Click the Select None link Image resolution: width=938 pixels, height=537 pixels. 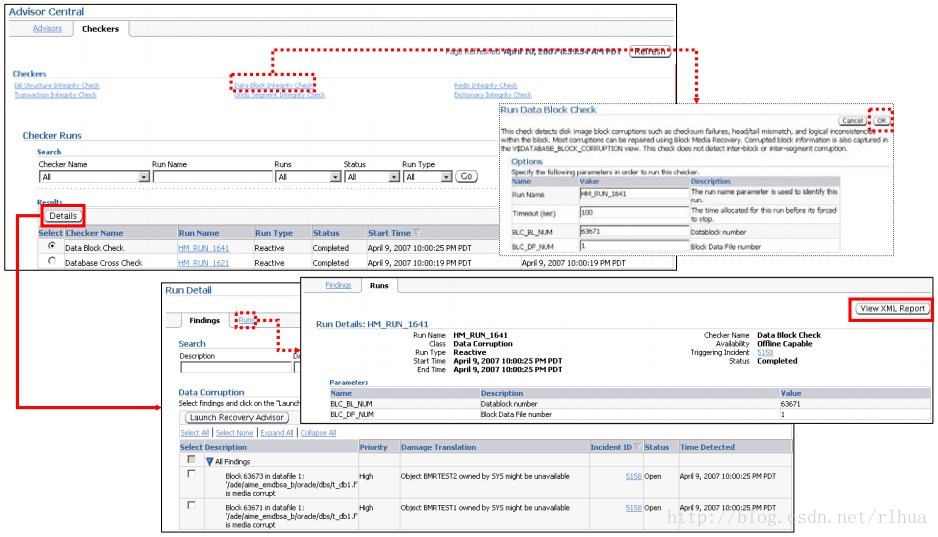pyautogui.click(x=234, y=433)
